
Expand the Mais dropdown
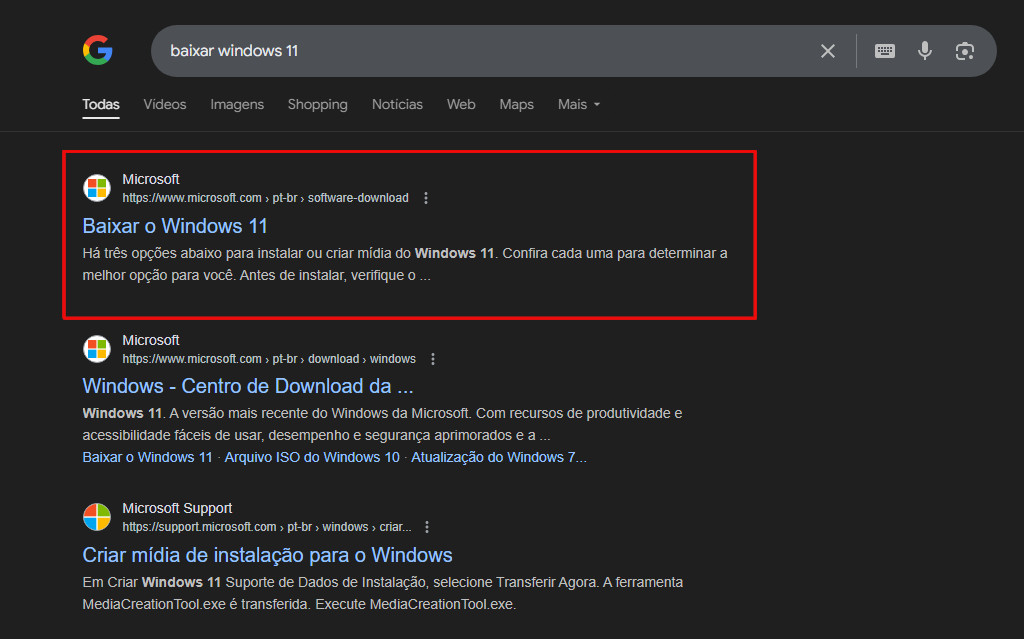coord(579,105)
